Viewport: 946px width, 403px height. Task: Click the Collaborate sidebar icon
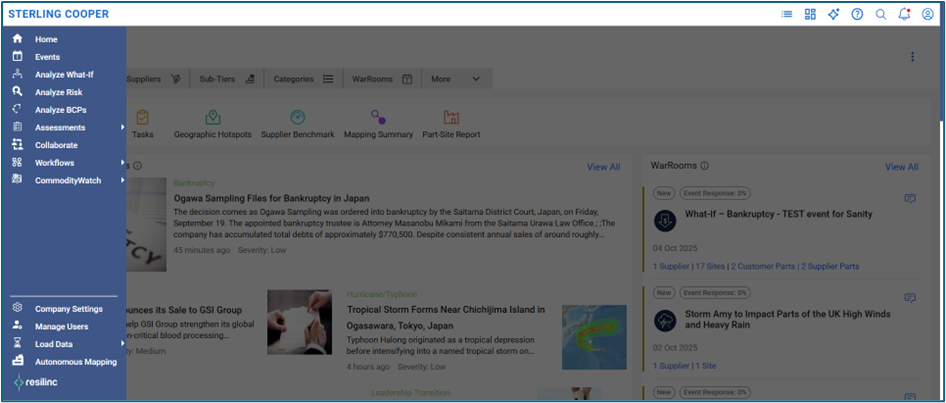[17, 145]
